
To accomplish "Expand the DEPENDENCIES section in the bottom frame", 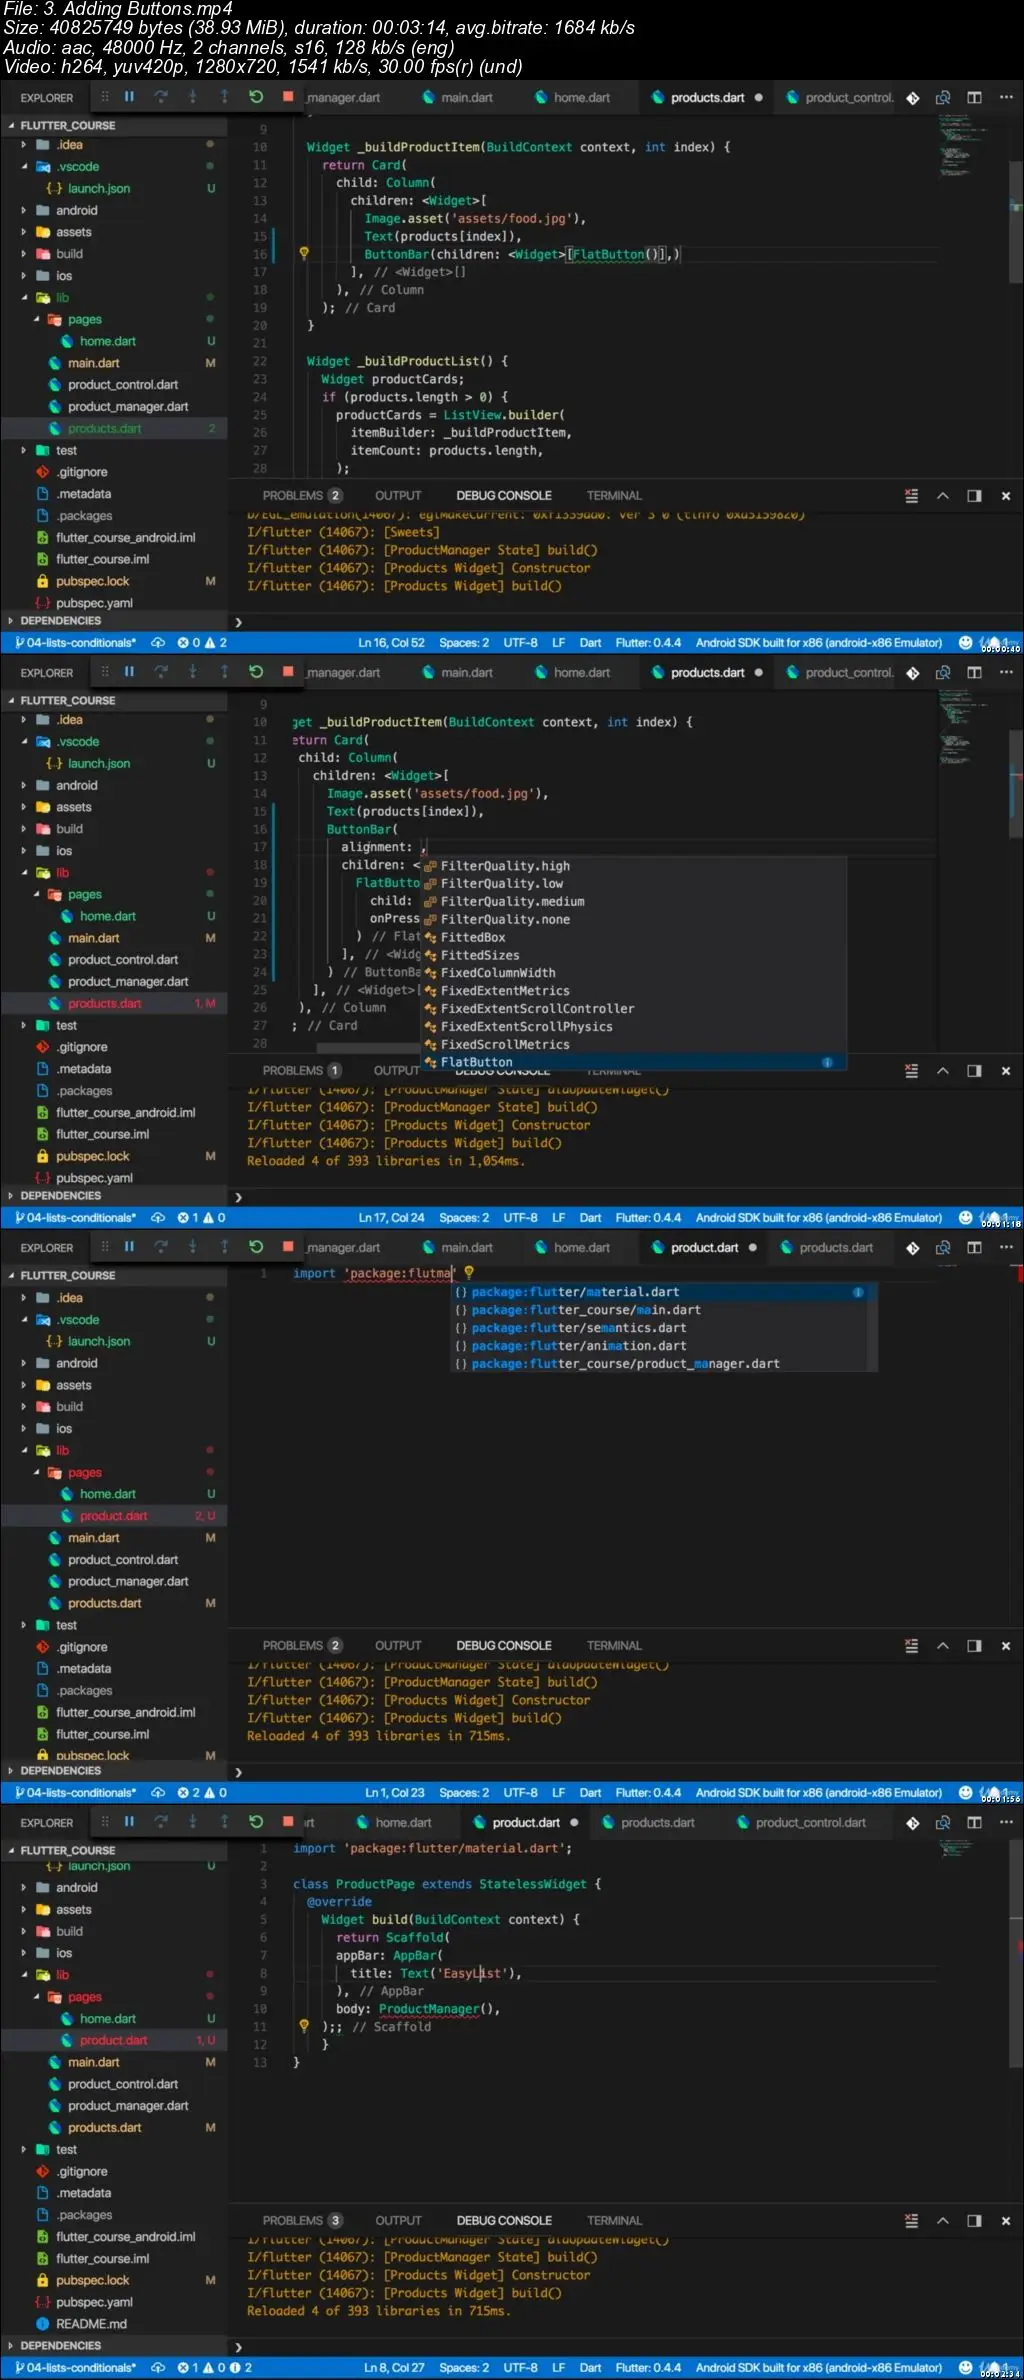I will click(x=10, y=2345).
